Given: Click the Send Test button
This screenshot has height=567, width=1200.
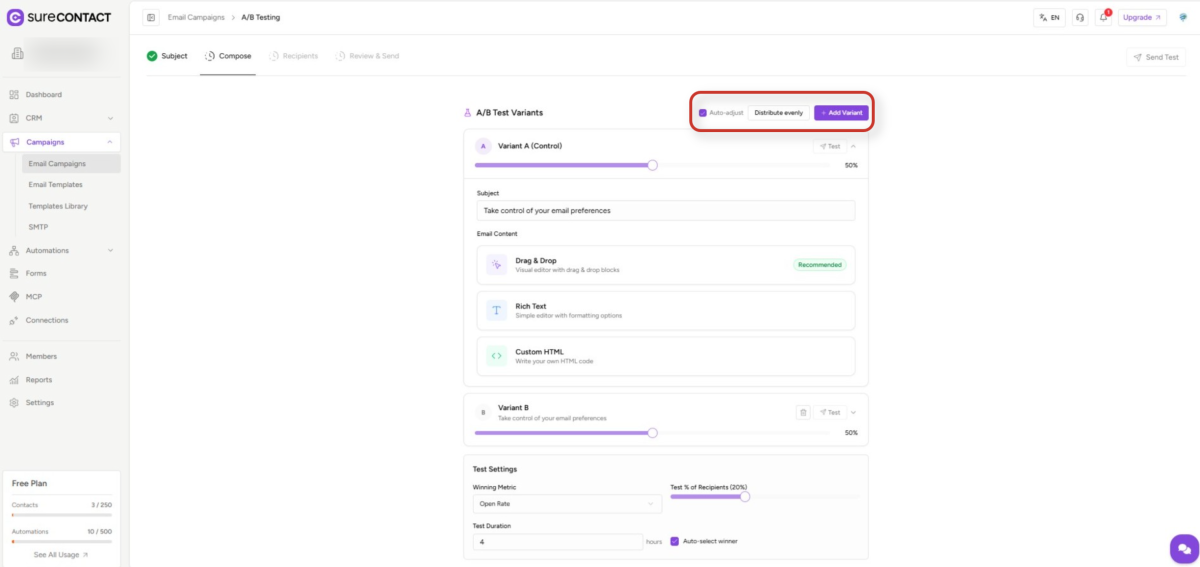Looking at the screenshot, I should pyautogui.click(x=1156, y=57).
